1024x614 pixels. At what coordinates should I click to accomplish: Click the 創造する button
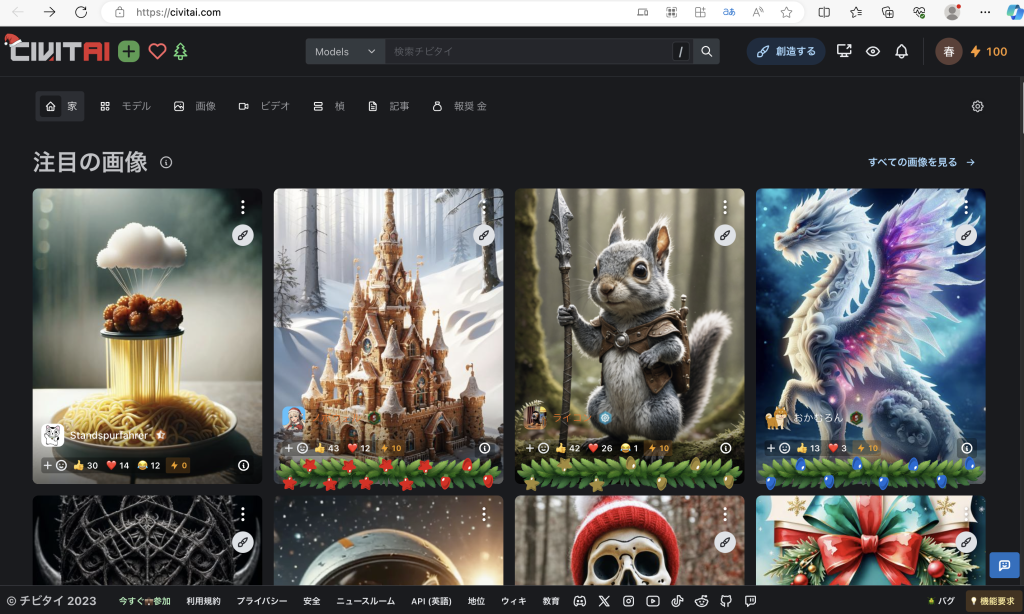(786, 51)
